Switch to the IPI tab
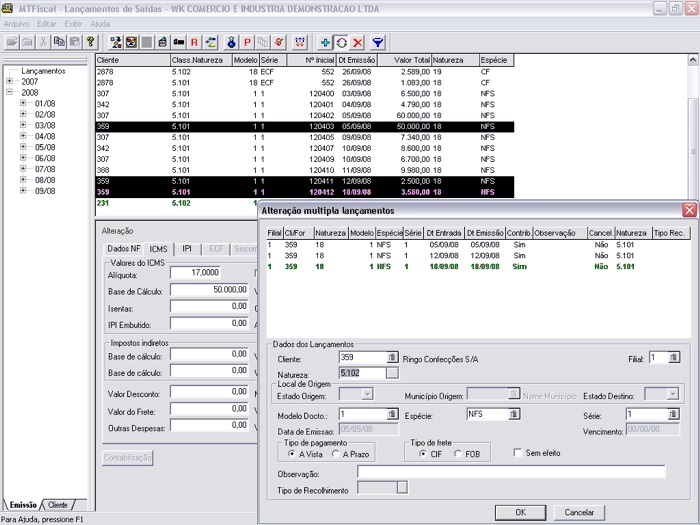Screen dimensions: 700x525 [x=187, y=248]
